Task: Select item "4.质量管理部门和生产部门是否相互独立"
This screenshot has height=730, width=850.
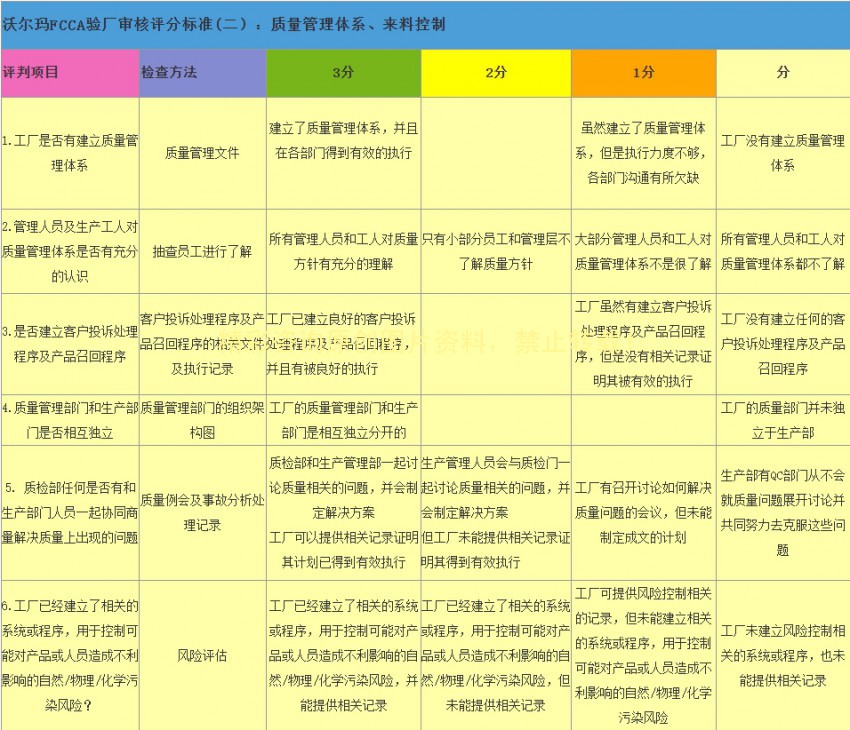Action: 70,421
